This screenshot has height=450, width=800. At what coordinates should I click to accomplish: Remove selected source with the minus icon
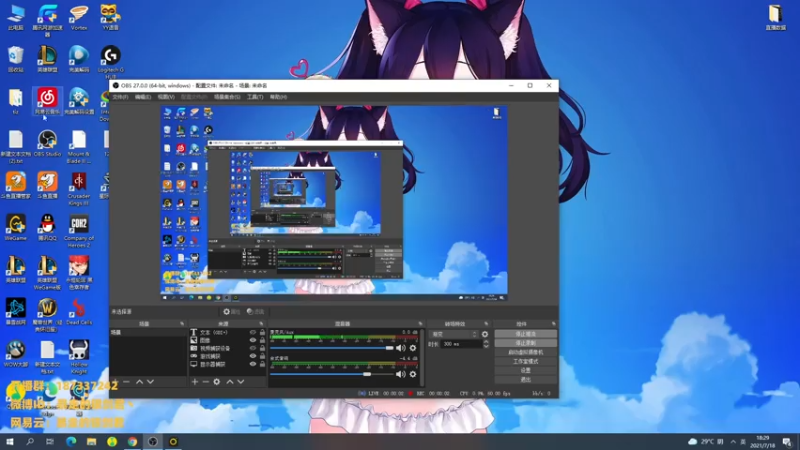[x=206, y=382]
